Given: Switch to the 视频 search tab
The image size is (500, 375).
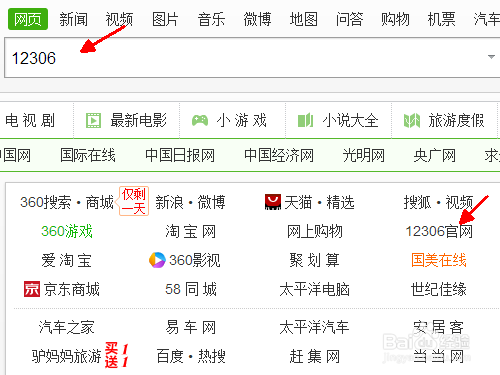Looking at the screenshot, I should pos(119,19).
